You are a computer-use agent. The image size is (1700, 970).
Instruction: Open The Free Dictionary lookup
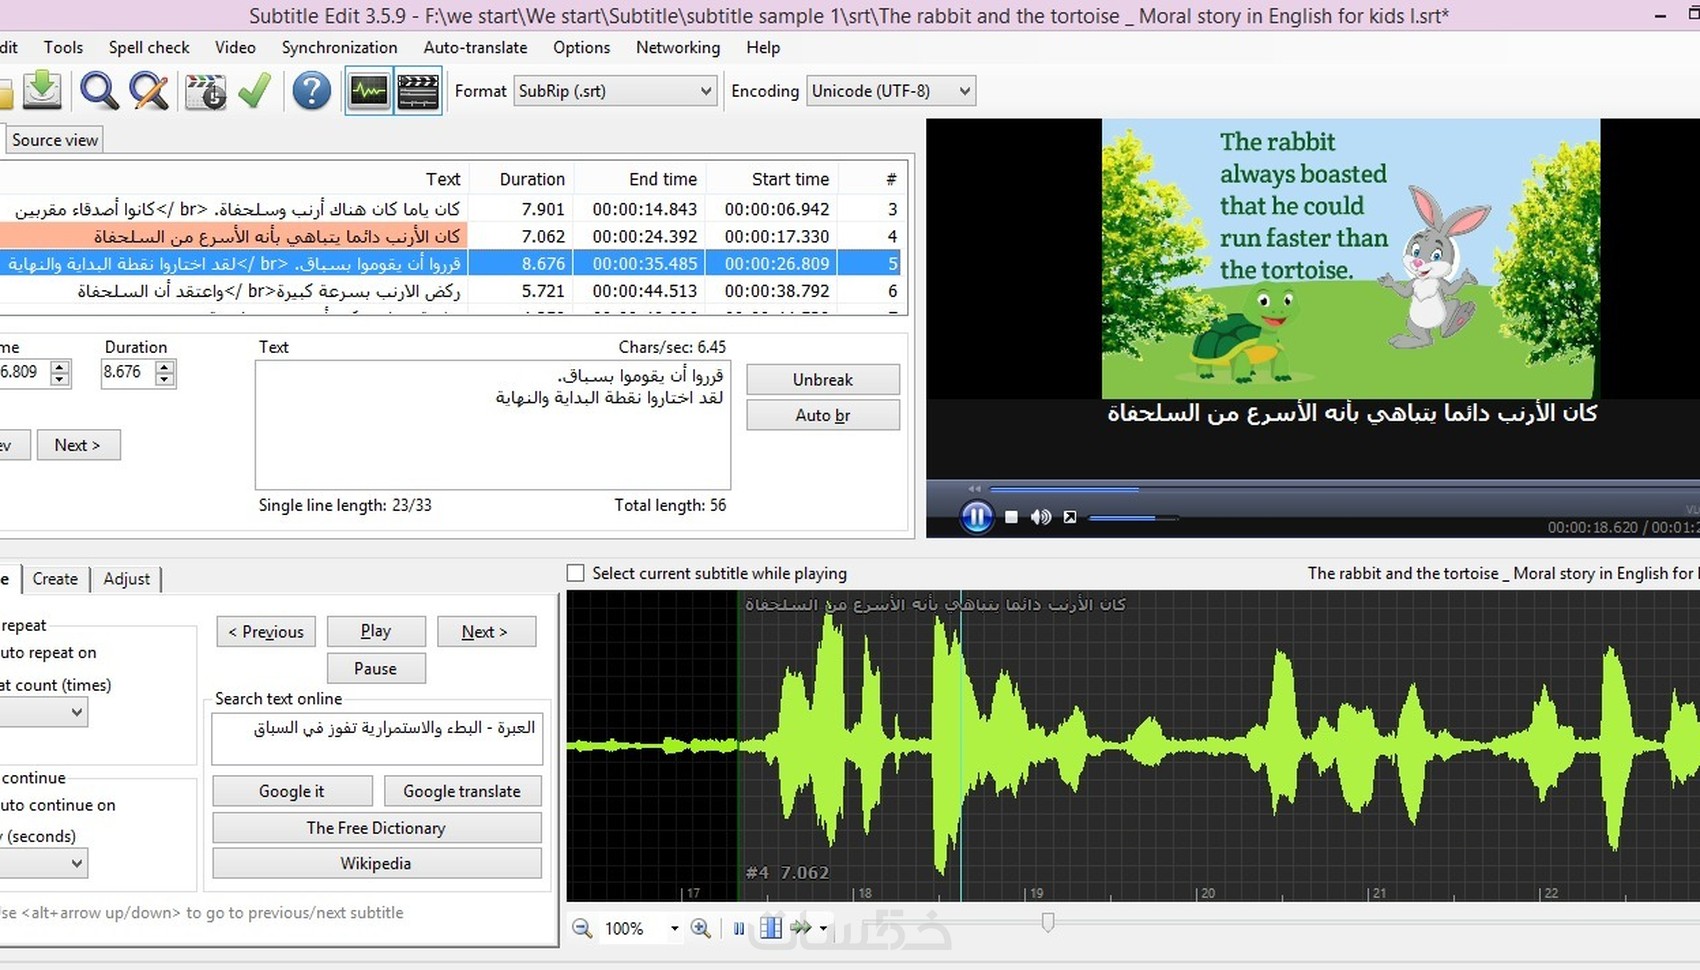[376, 828]
